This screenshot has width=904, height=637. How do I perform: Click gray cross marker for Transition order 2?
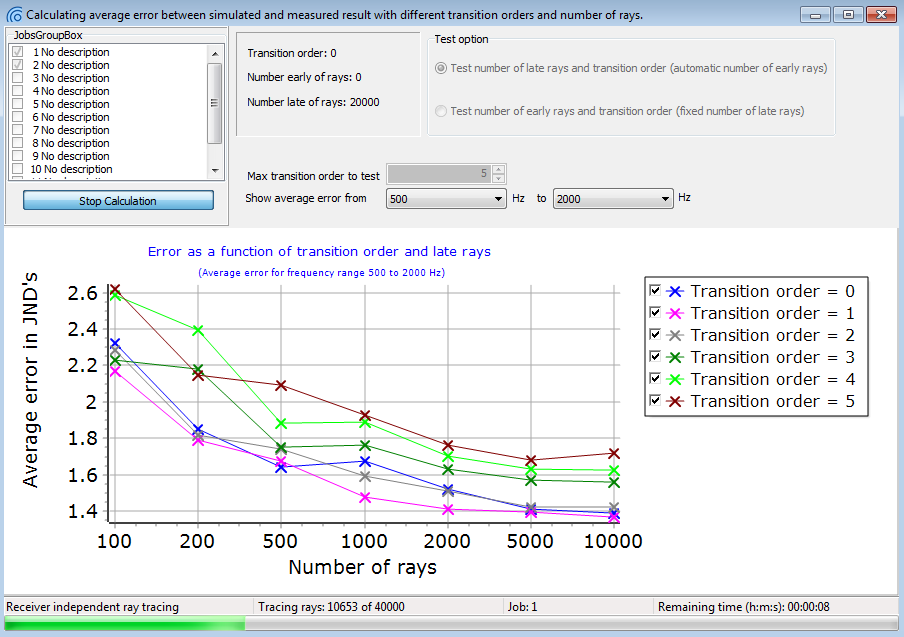(x=675, y=335)
